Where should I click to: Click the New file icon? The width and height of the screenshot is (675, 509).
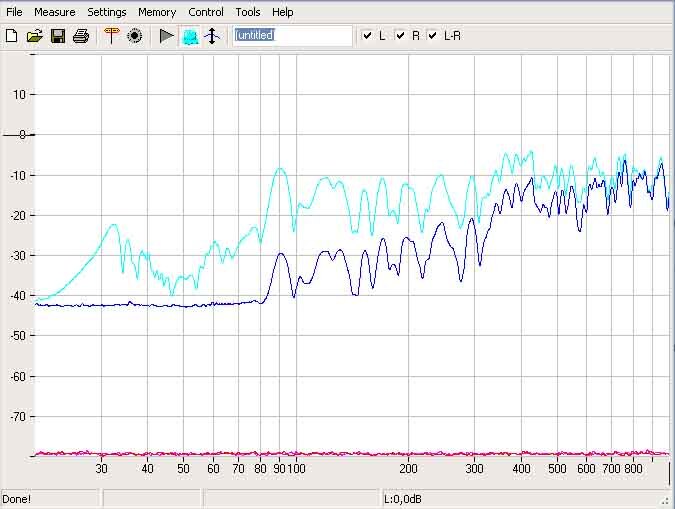point(12,36)
